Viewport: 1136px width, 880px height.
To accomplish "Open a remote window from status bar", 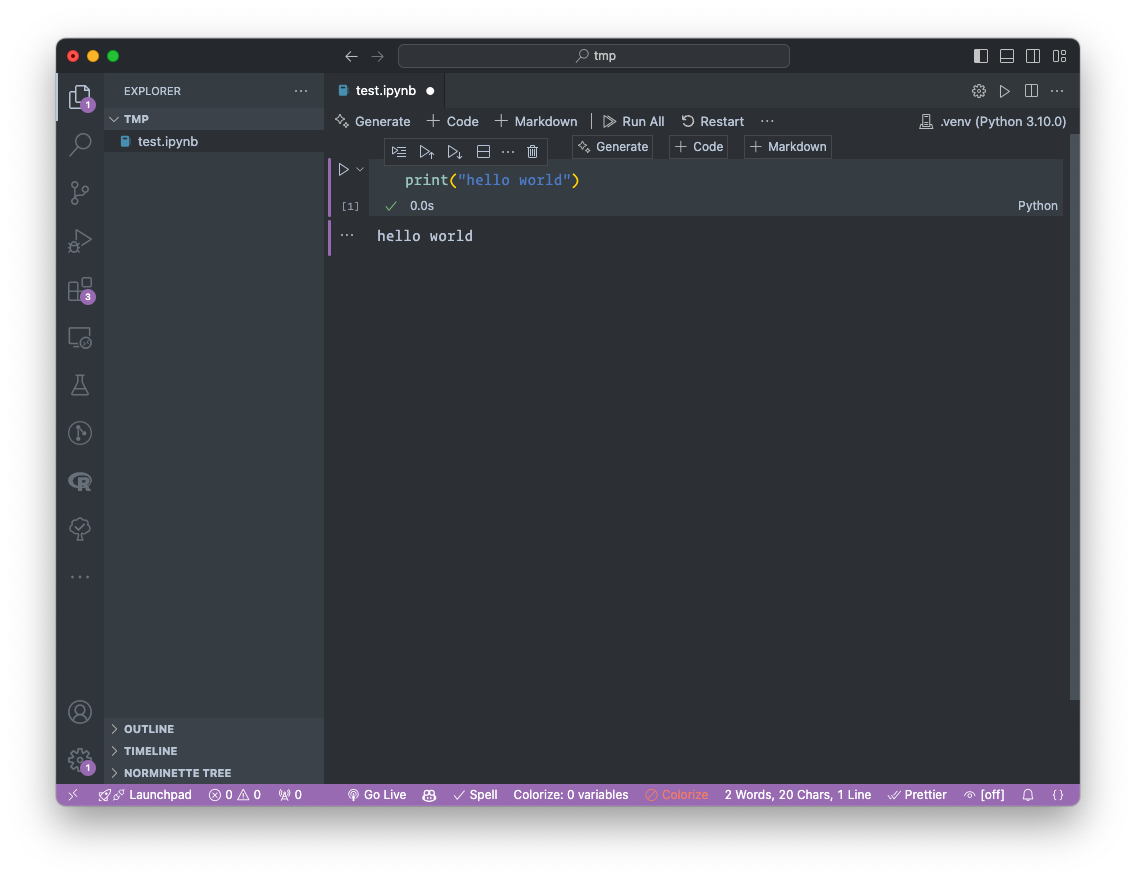I will (73, 795).
